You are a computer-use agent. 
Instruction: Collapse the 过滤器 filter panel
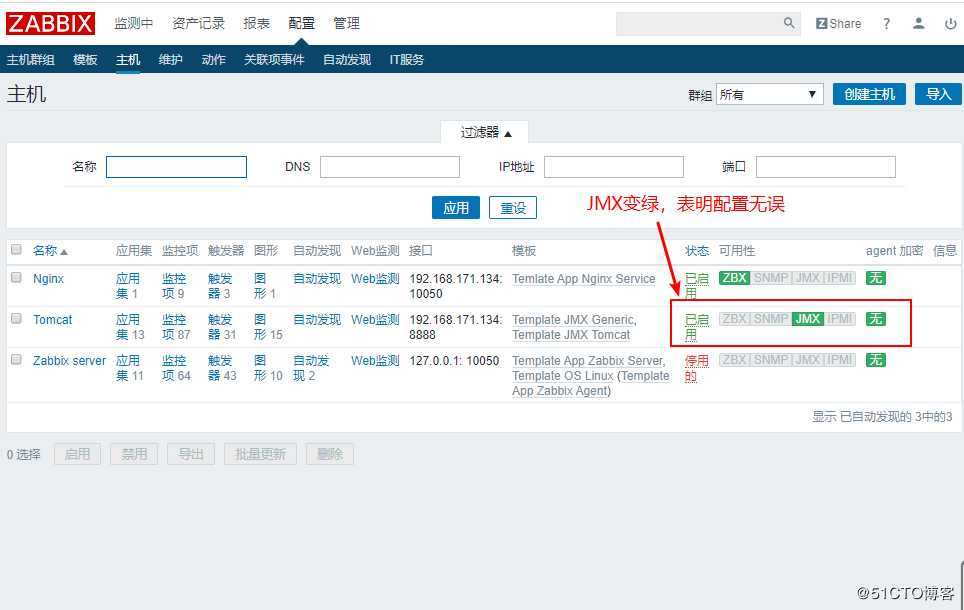click(x=484, y=131)
